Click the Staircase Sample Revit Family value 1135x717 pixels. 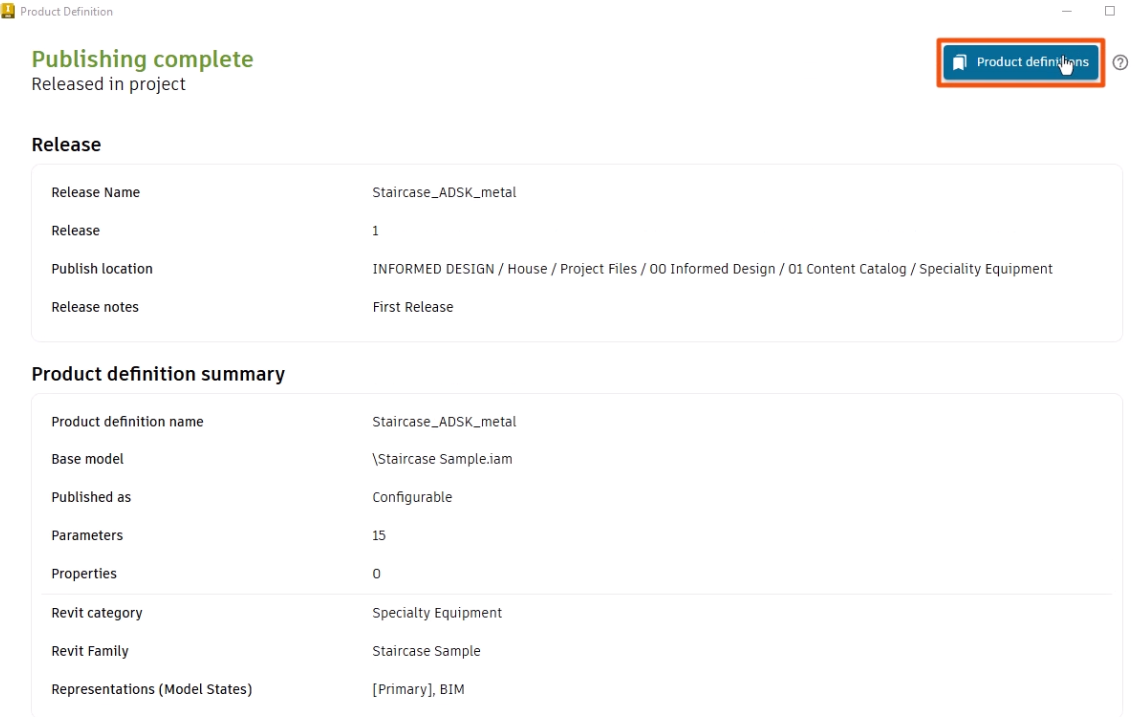(426, 651)
